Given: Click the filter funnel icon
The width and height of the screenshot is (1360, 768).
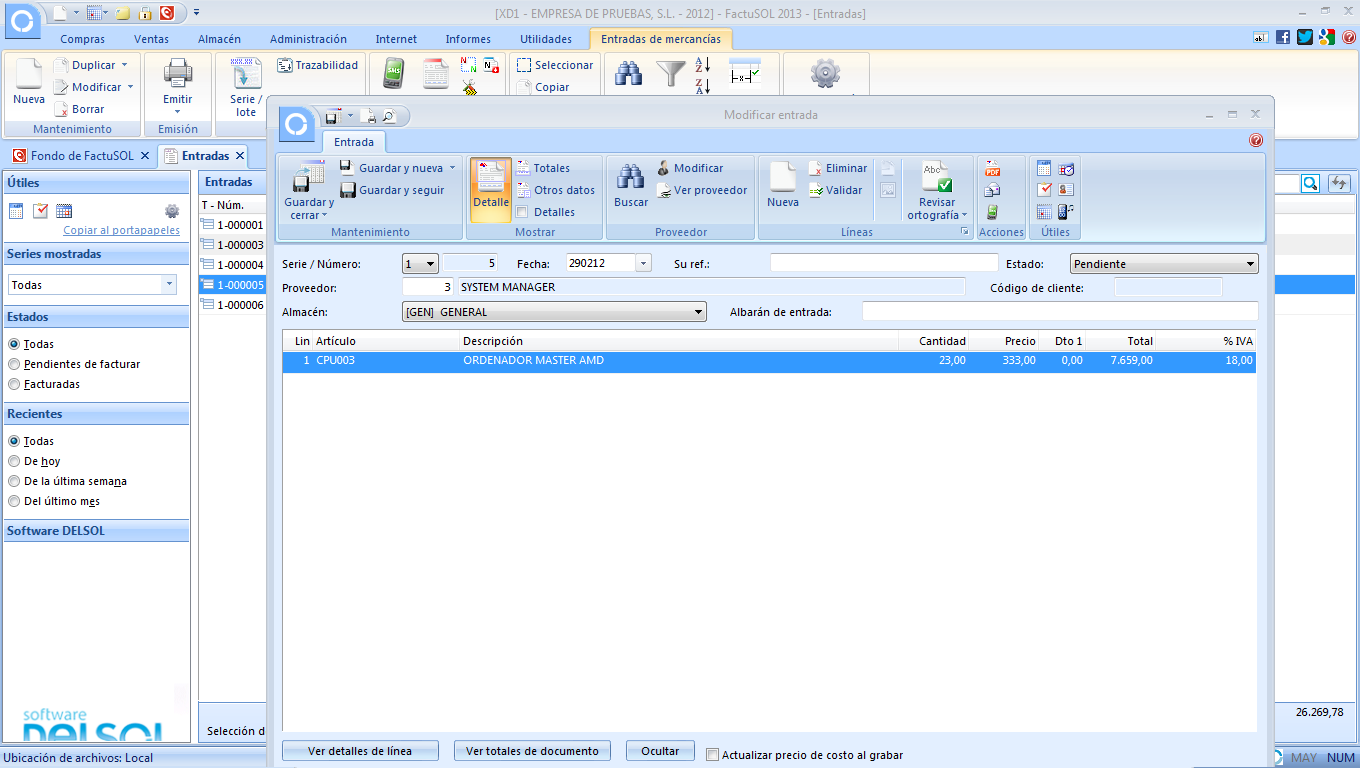Looking at the screenshot, I should pyautogui.click(x=671, y=73).
